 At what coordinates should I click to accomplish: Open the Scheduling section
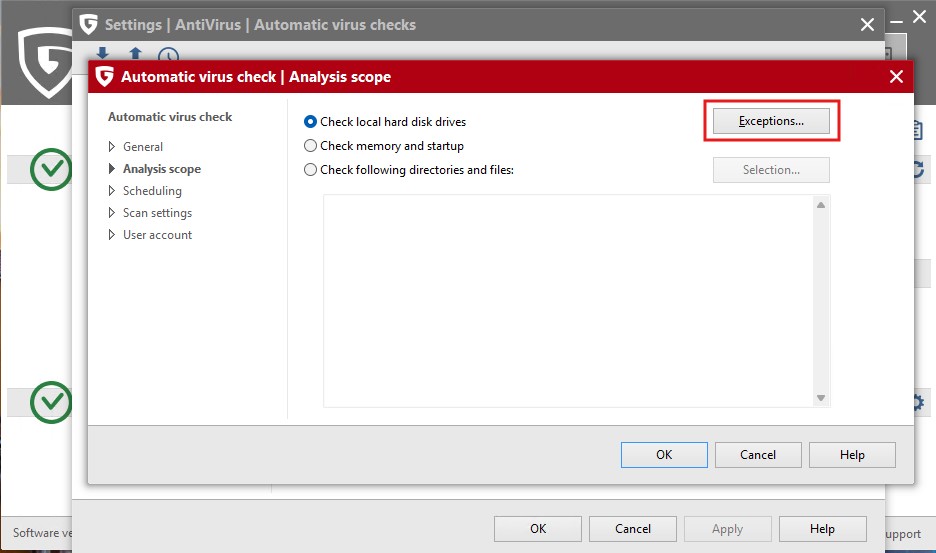(x=152, y=191)
